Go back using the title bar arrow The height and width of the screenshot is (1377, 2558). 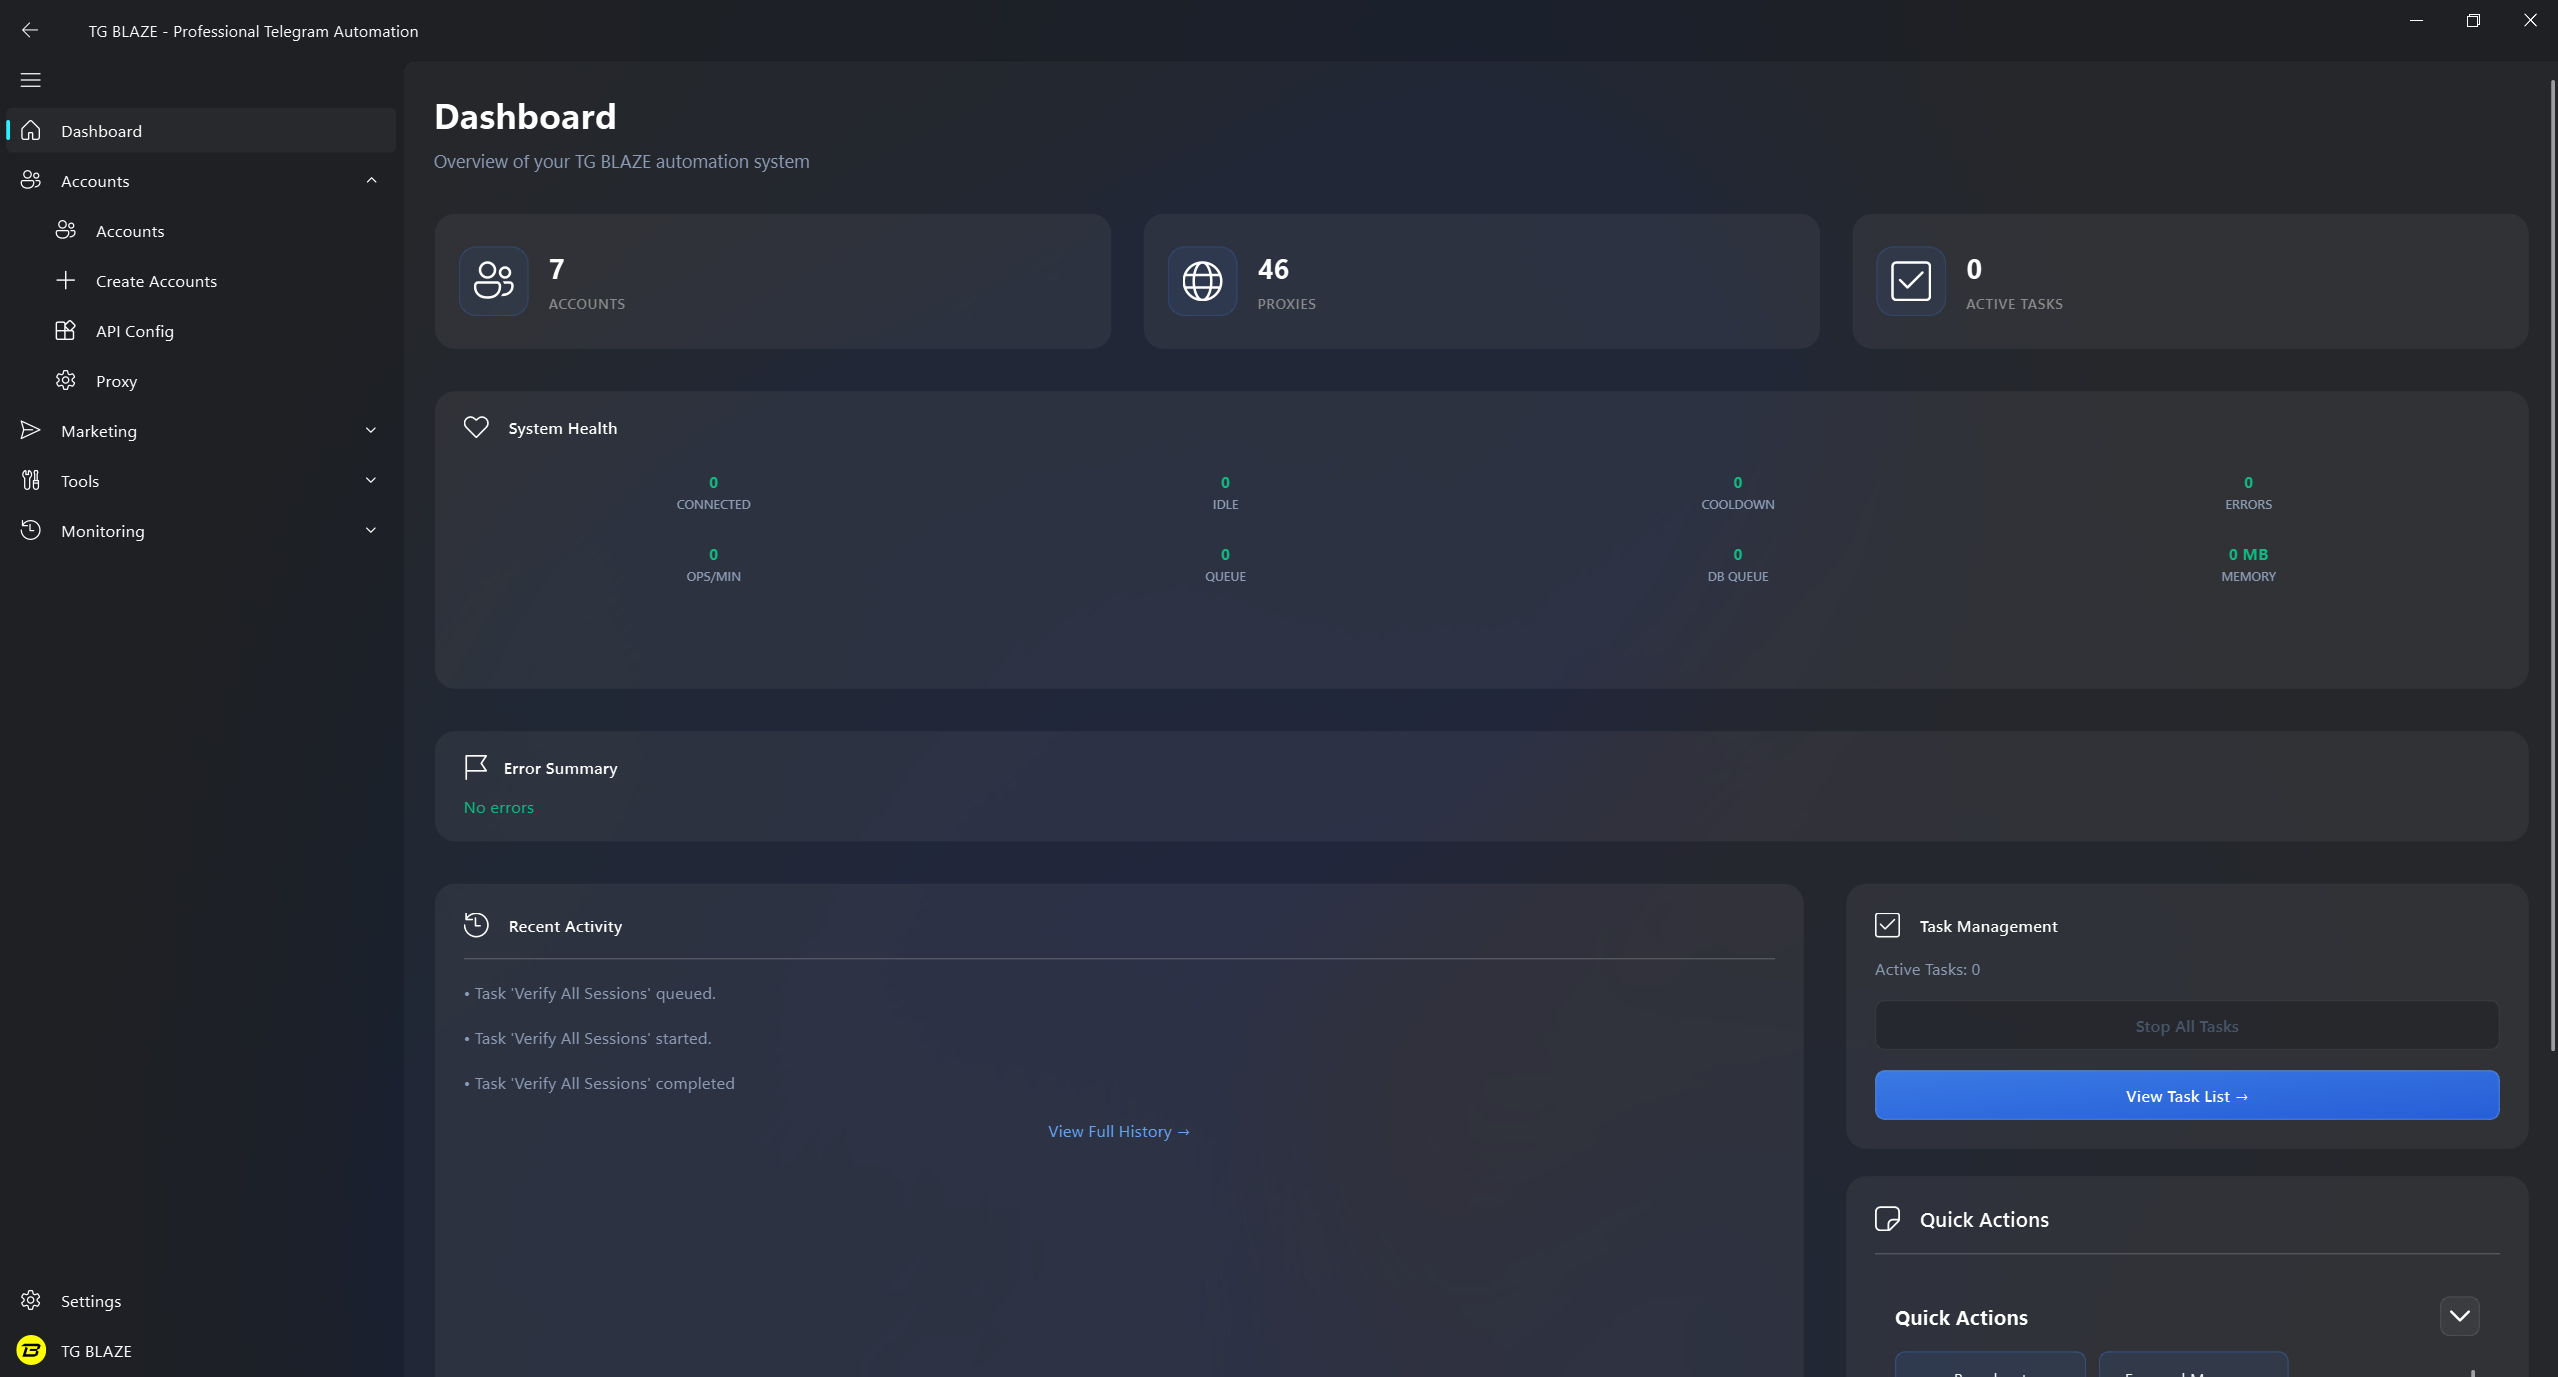coord(30,30)
